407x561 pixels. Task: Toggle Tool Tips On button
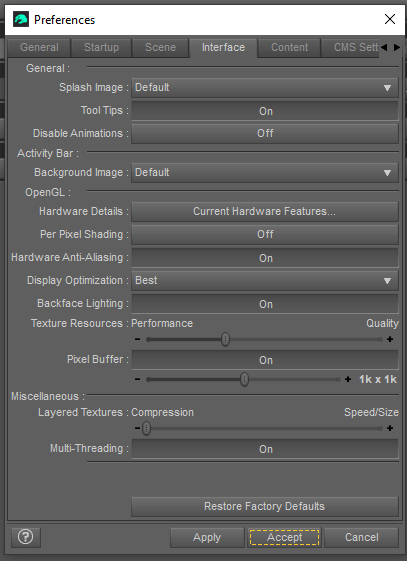[265, 111]
